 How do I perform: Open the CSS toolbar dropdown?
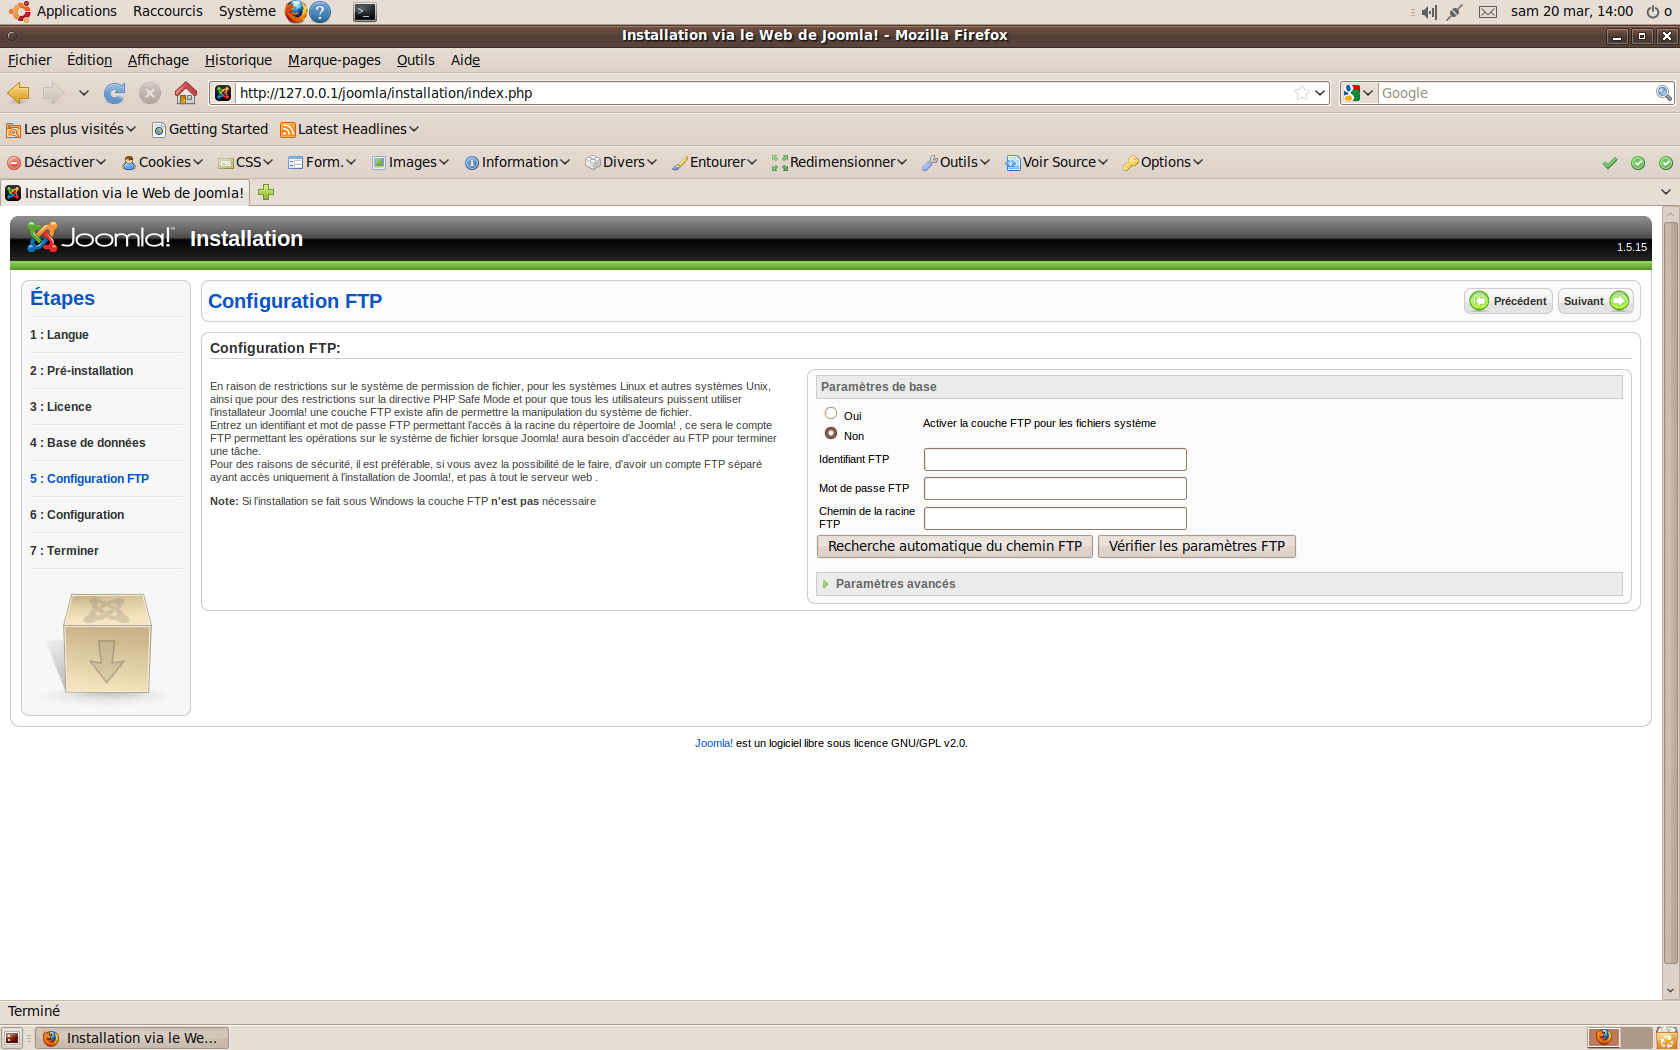246,162
